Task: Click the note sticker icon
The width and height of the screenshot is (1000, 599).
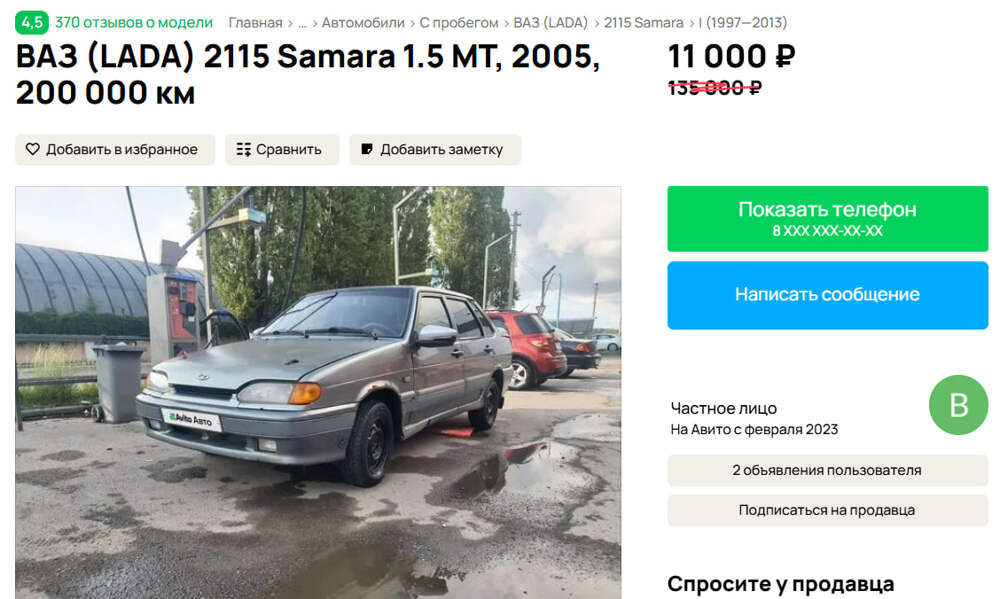Action: pyautogui.click(x=367, y=149)
